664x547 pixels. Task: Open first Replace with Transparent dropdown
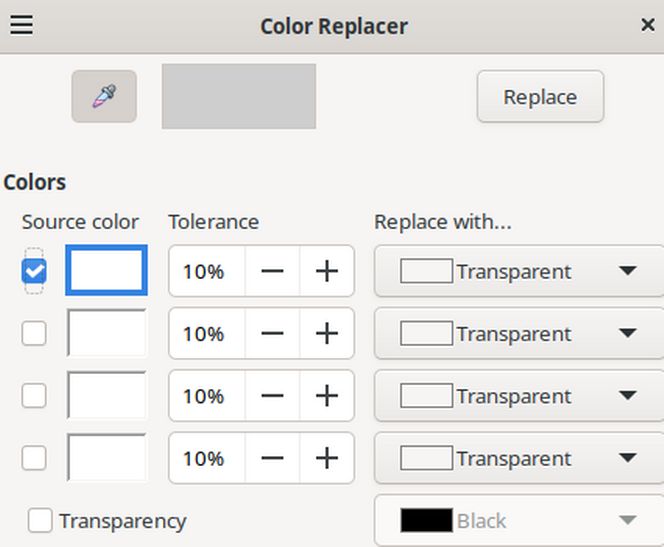(518, 272)
